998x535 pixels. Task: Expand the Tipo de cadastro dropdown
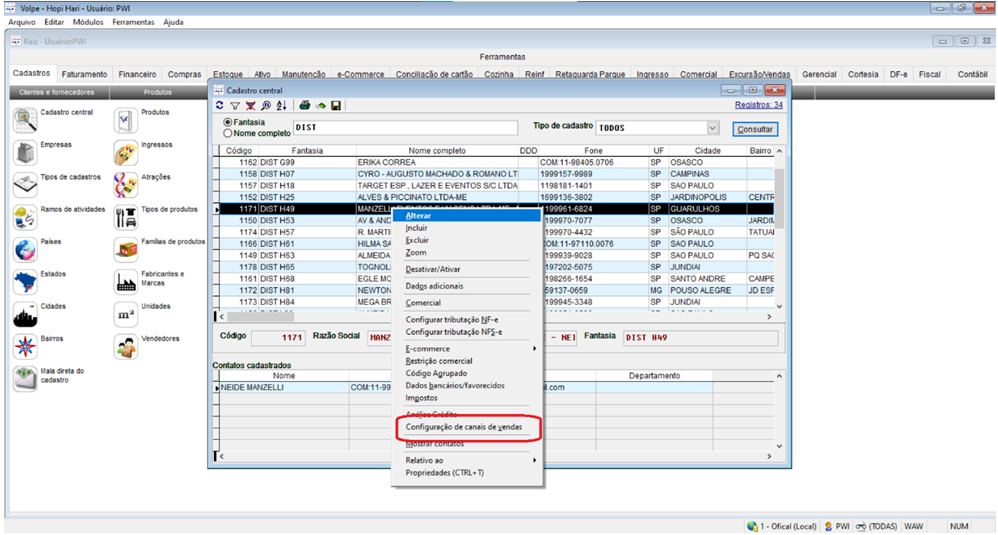pos(712,128)
